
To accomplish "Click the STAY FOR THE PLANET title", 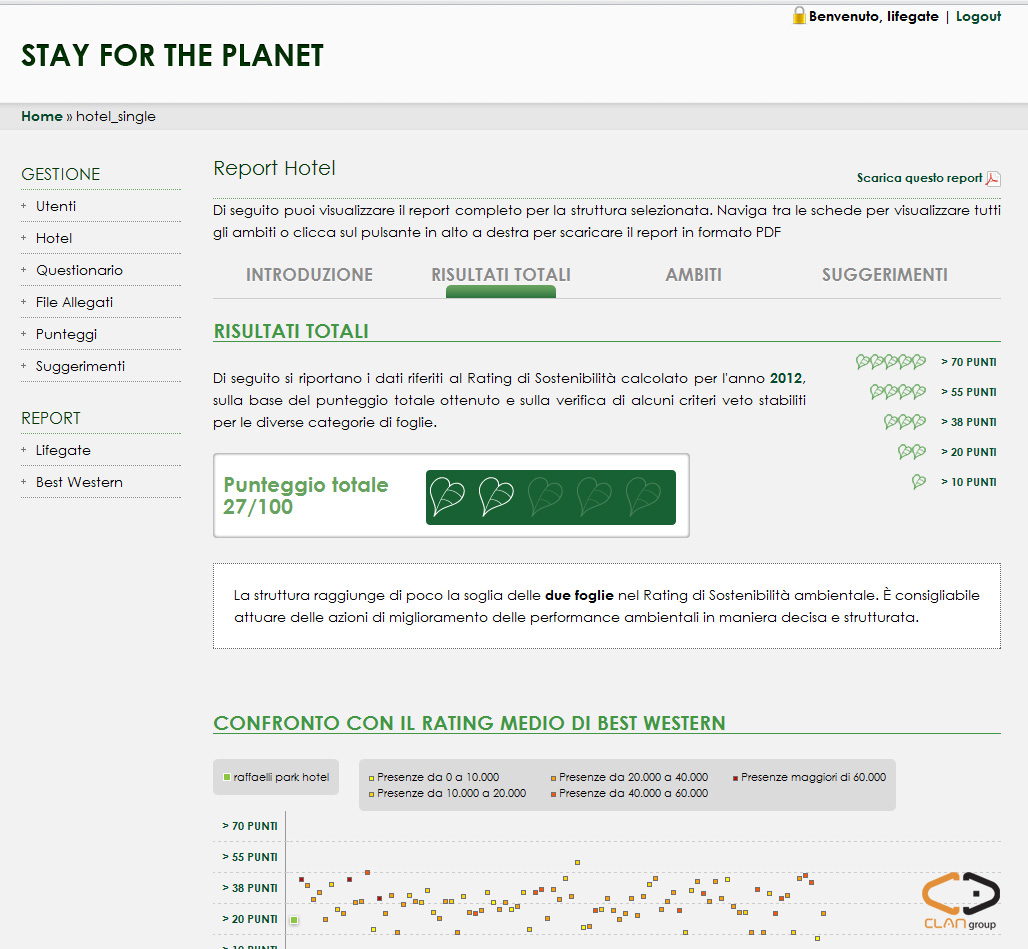I will pyautogui.click(x=172, y=56).
